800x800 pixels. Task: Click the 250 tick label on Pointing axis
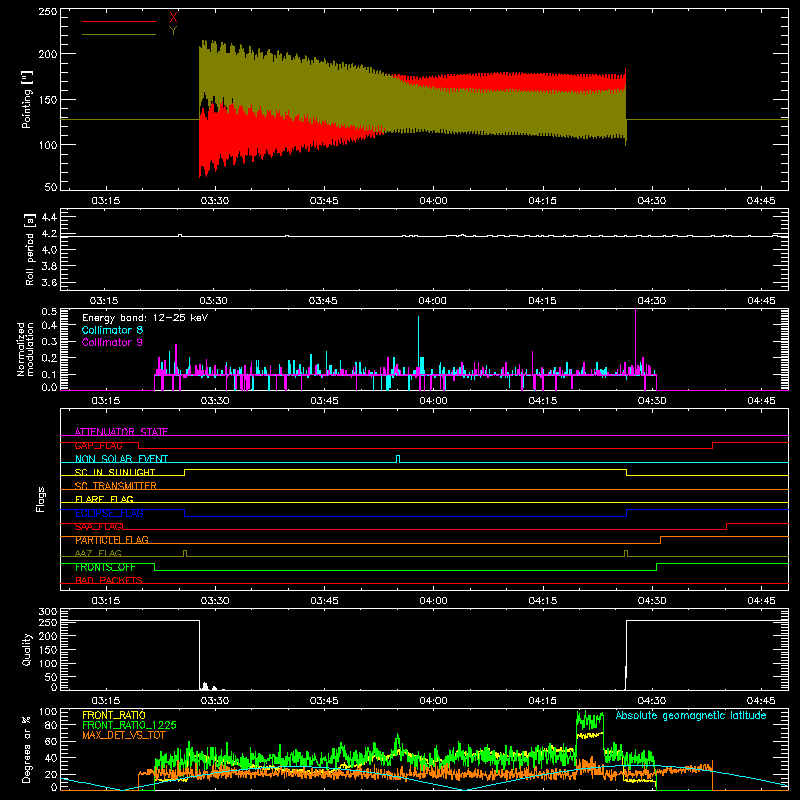(47, 12)
